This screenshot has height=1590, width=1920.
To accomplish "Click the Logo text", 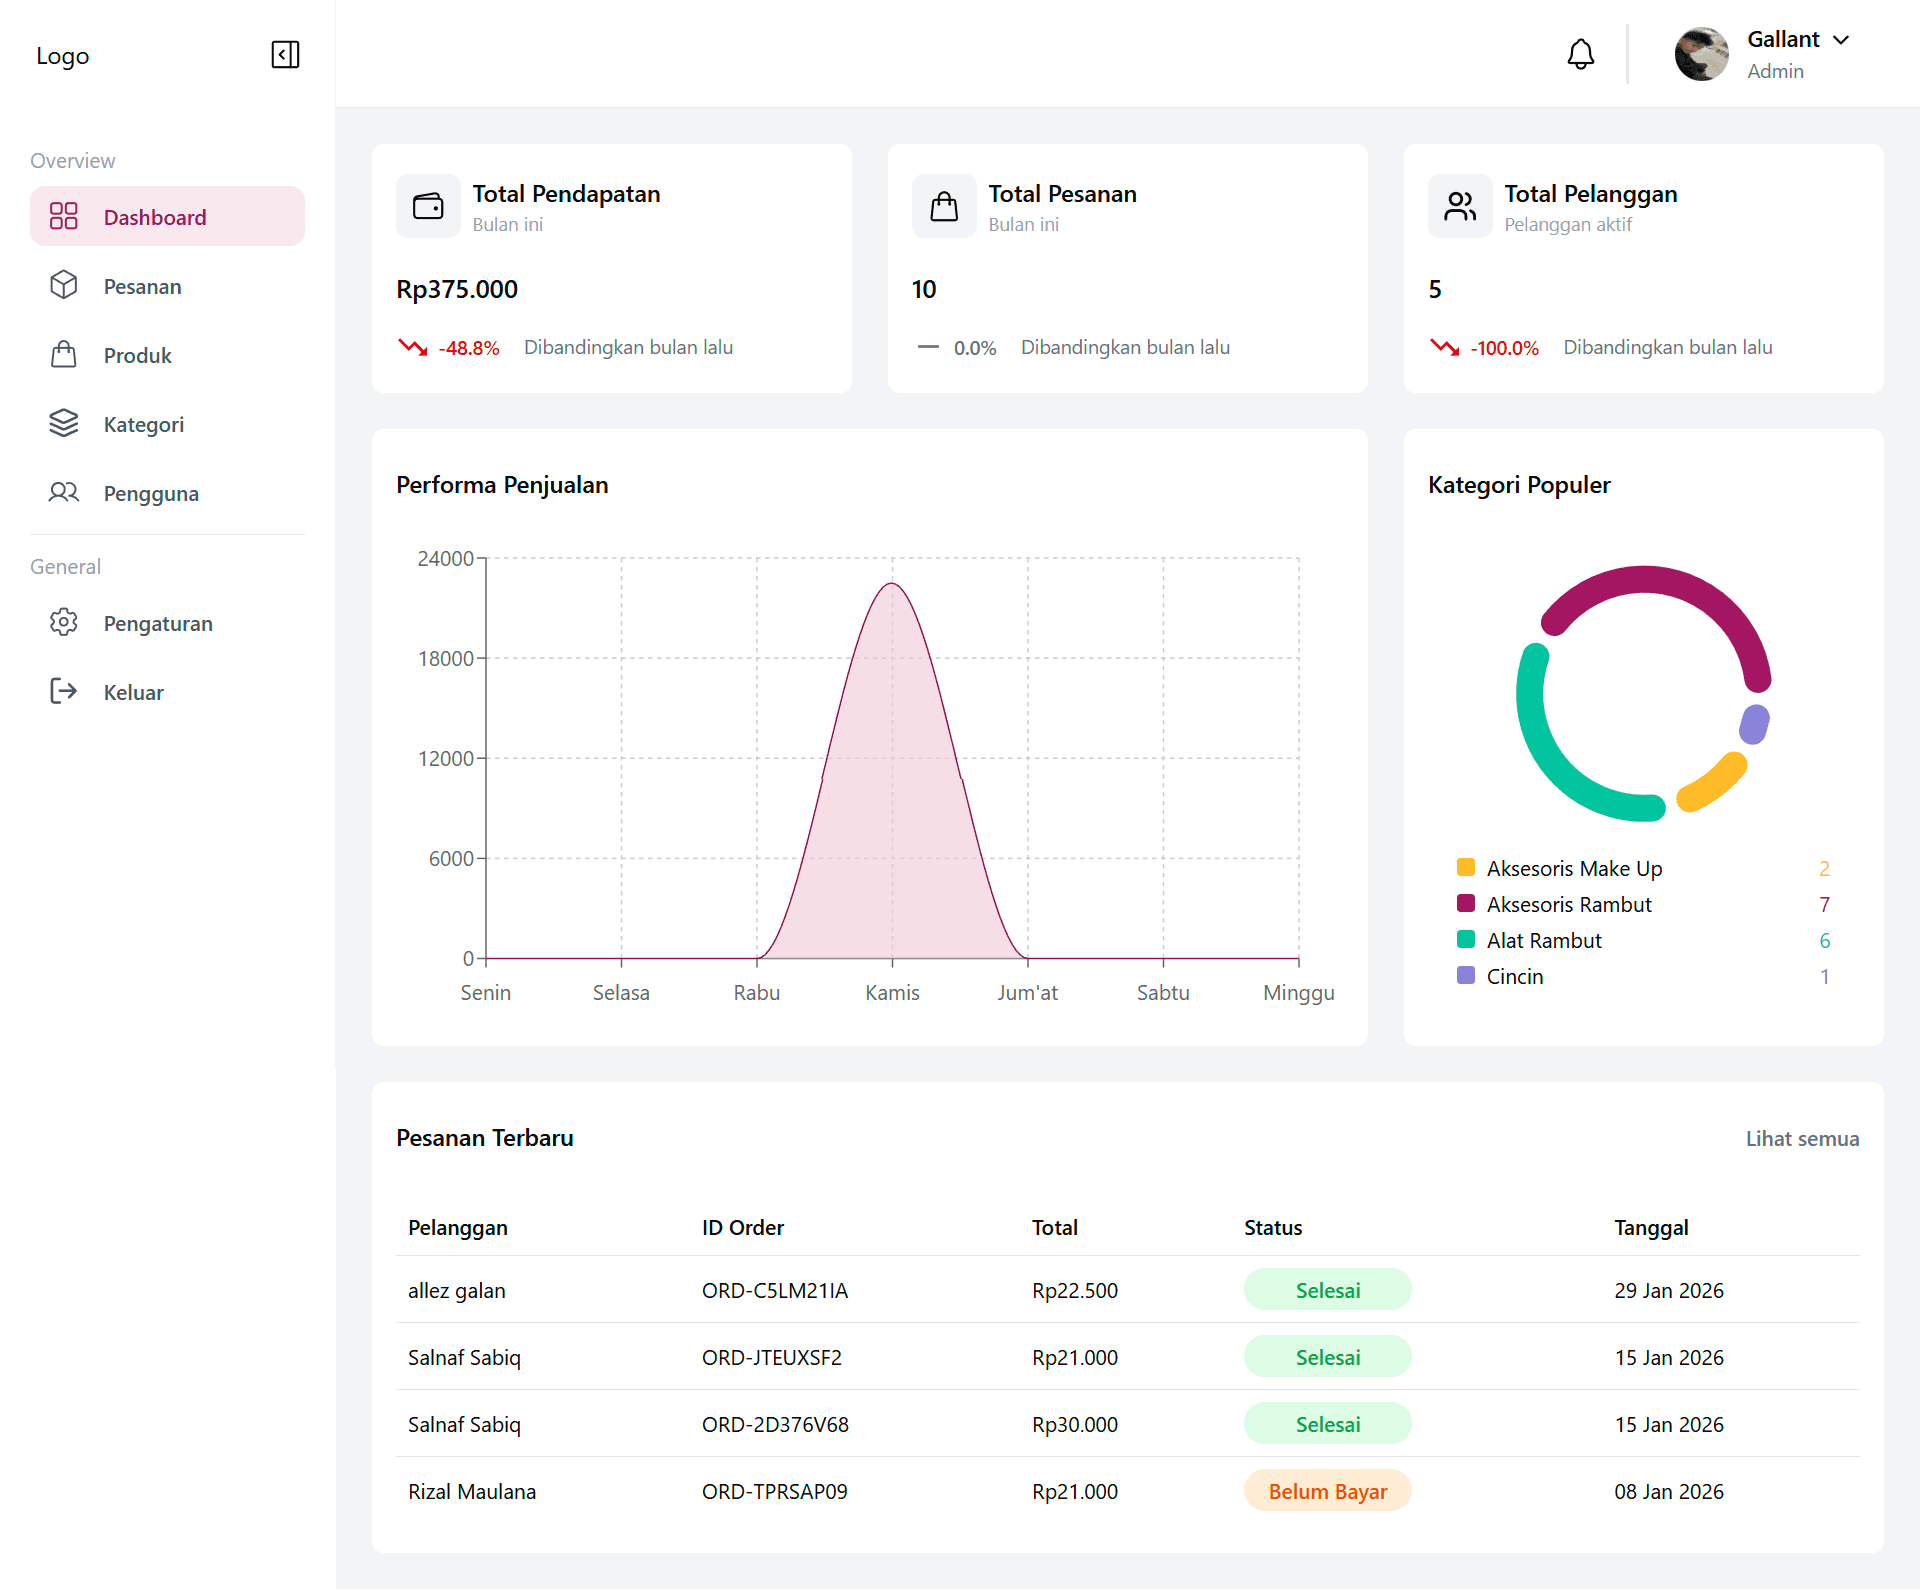I will pyautogui.click(x=63, y=56).
